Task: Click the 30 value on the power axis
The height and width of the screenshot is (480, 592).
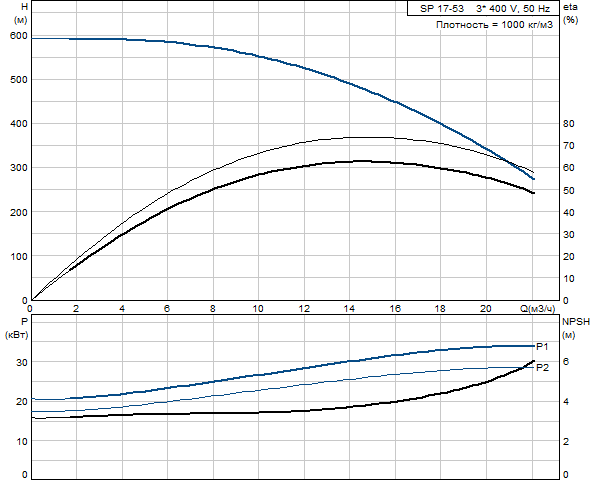Action: click(x=22, y=363)
